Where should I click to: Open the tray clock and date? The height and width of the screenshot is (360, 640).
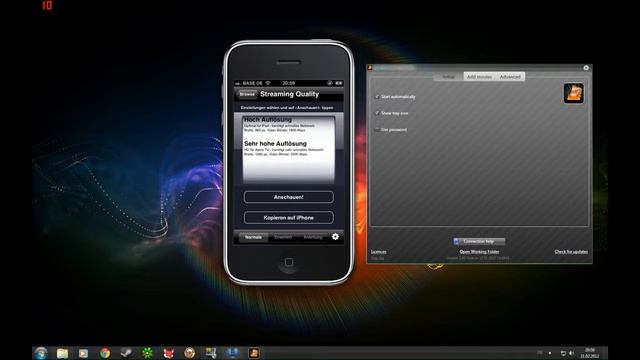590,353
